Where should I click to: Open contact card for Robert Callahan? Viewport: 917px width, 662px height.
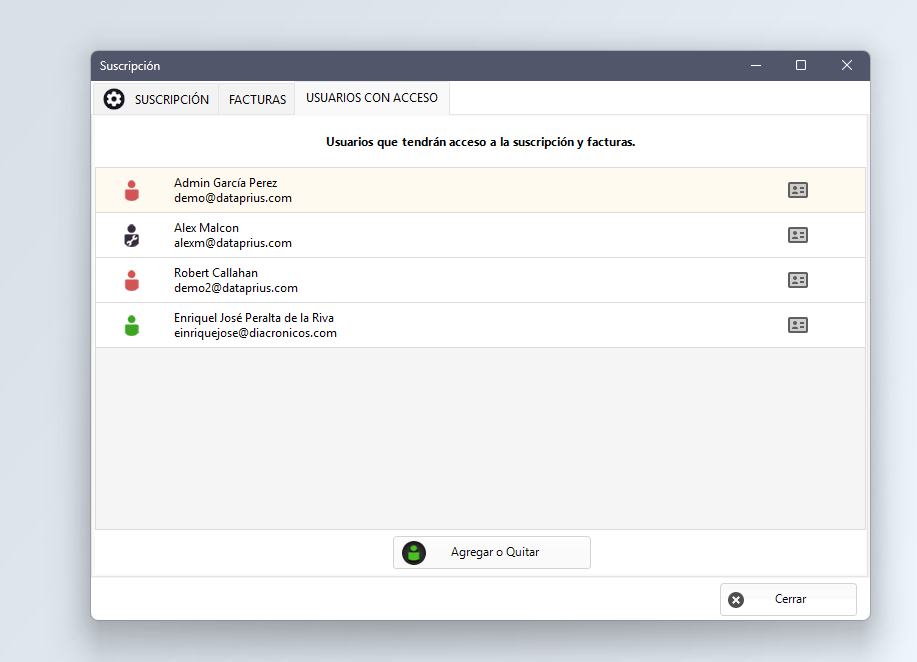(x=798, y=280)
